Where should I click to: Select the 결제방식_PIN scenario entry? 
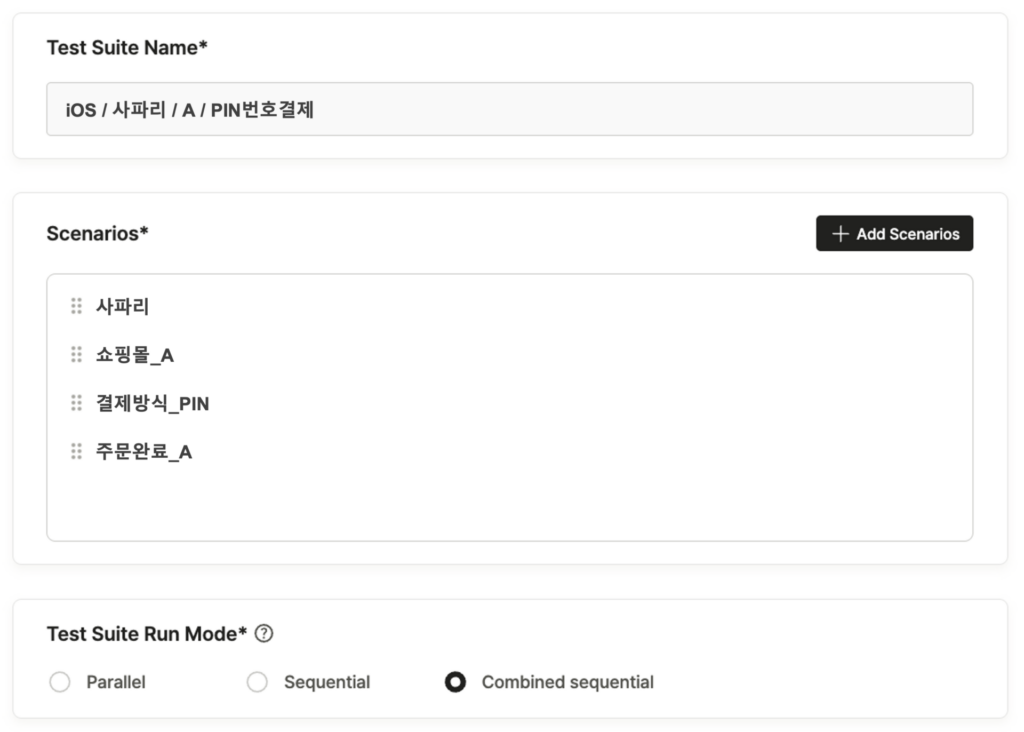[x=150, y=403]
